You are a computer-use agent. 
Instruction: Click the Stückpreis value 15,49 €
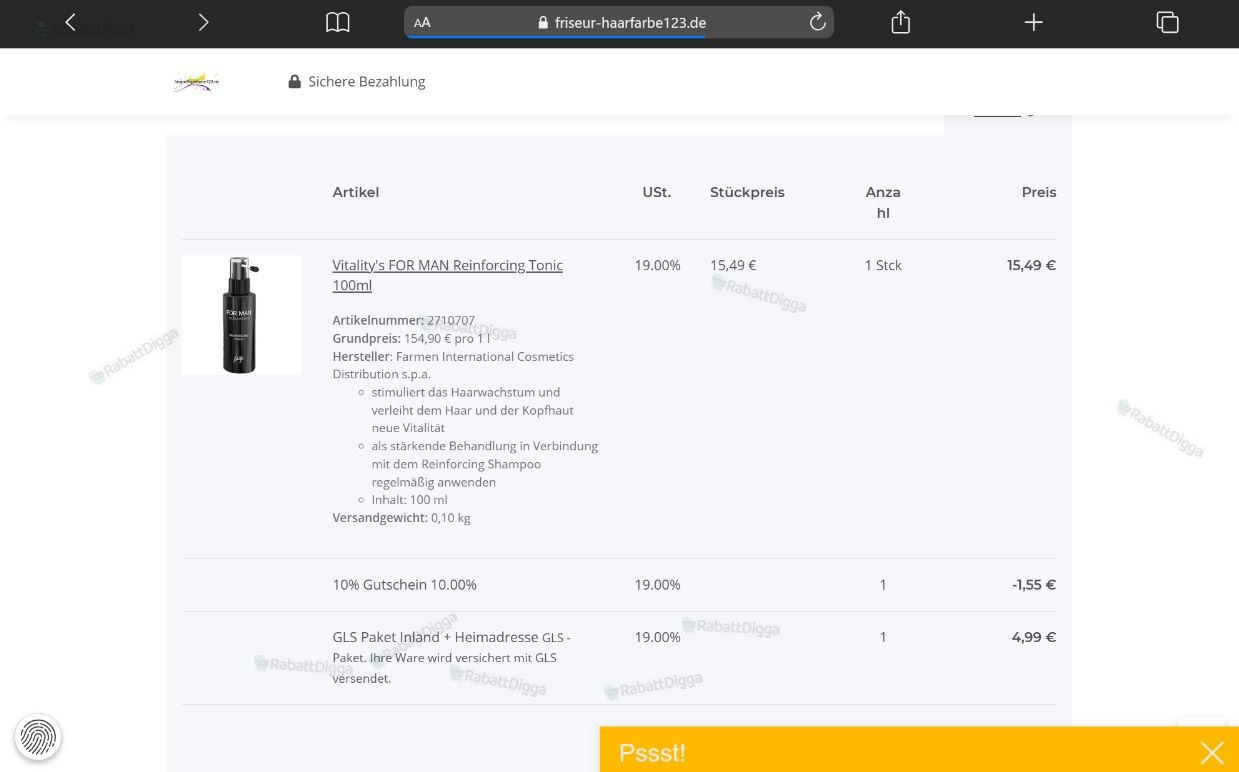pyautogui.click(x=733, y=265)
